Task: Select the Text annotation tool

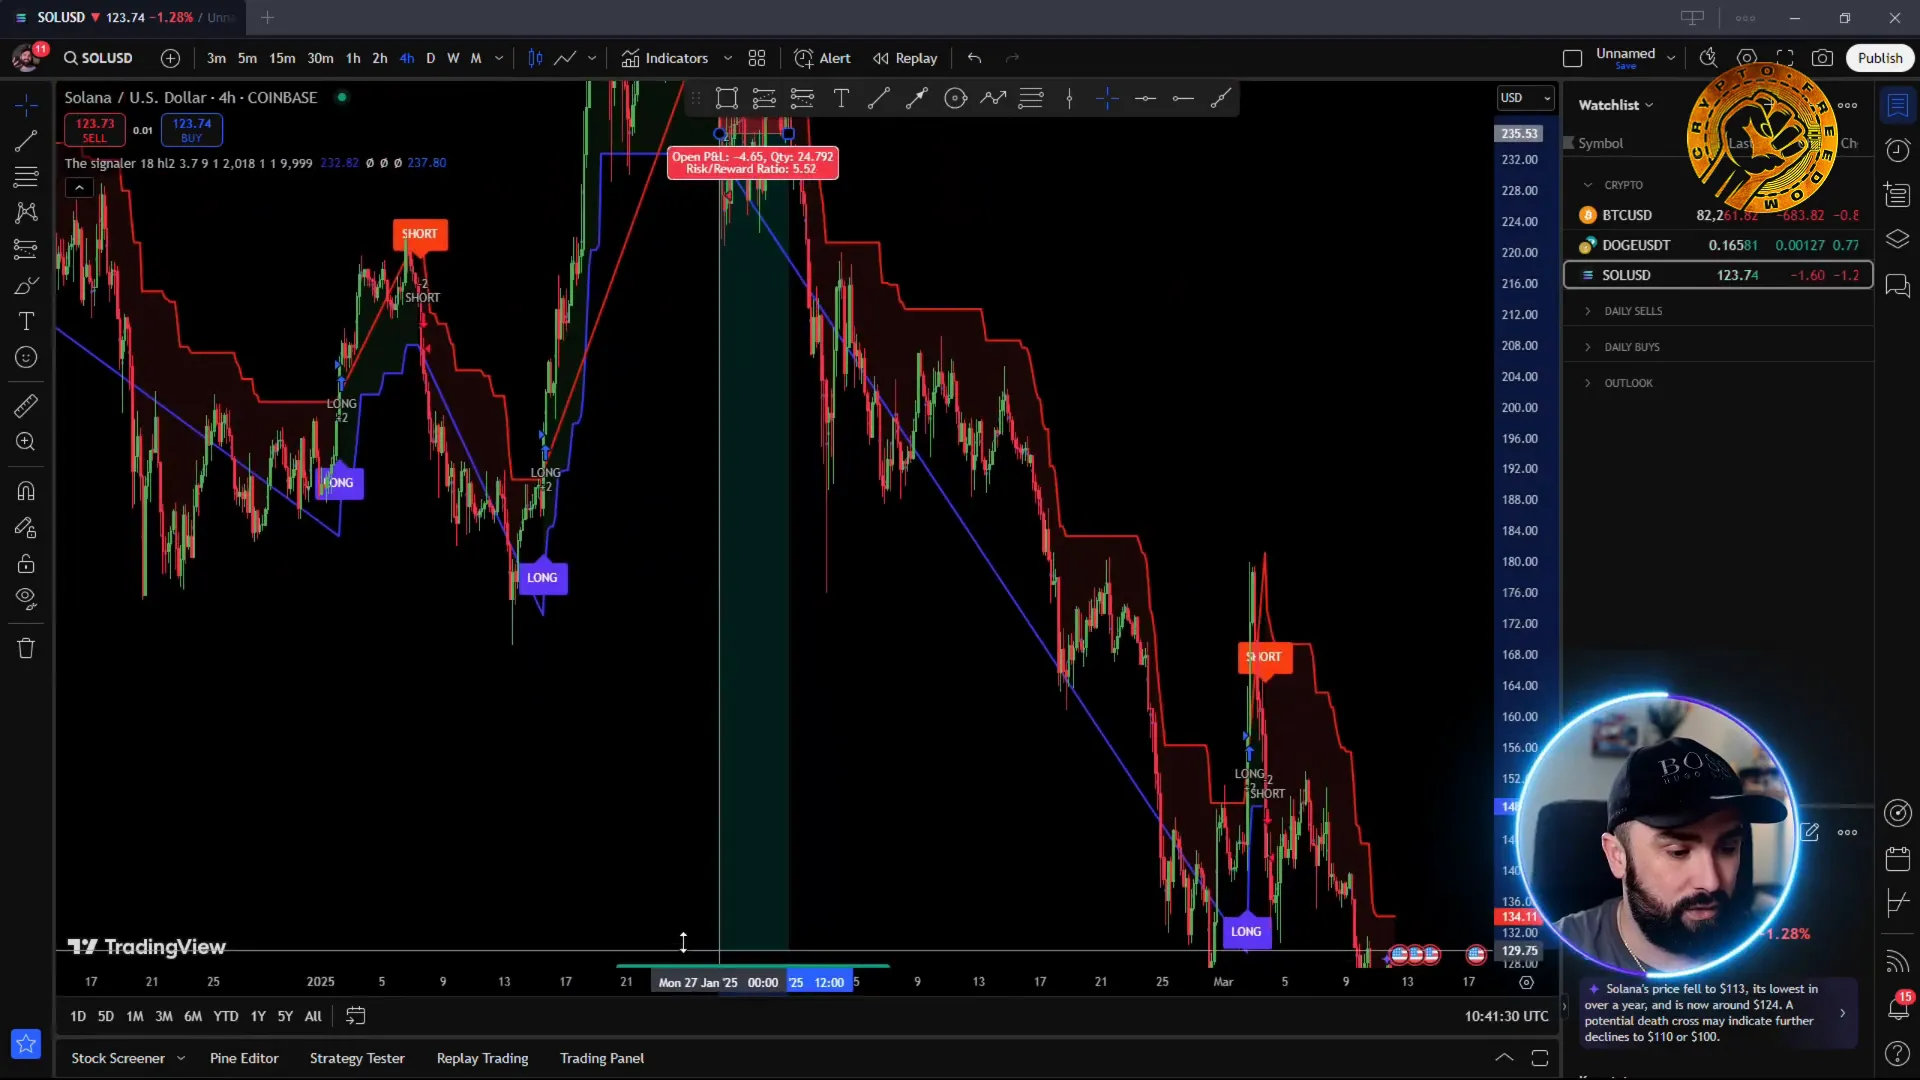Action: point(26,321)
